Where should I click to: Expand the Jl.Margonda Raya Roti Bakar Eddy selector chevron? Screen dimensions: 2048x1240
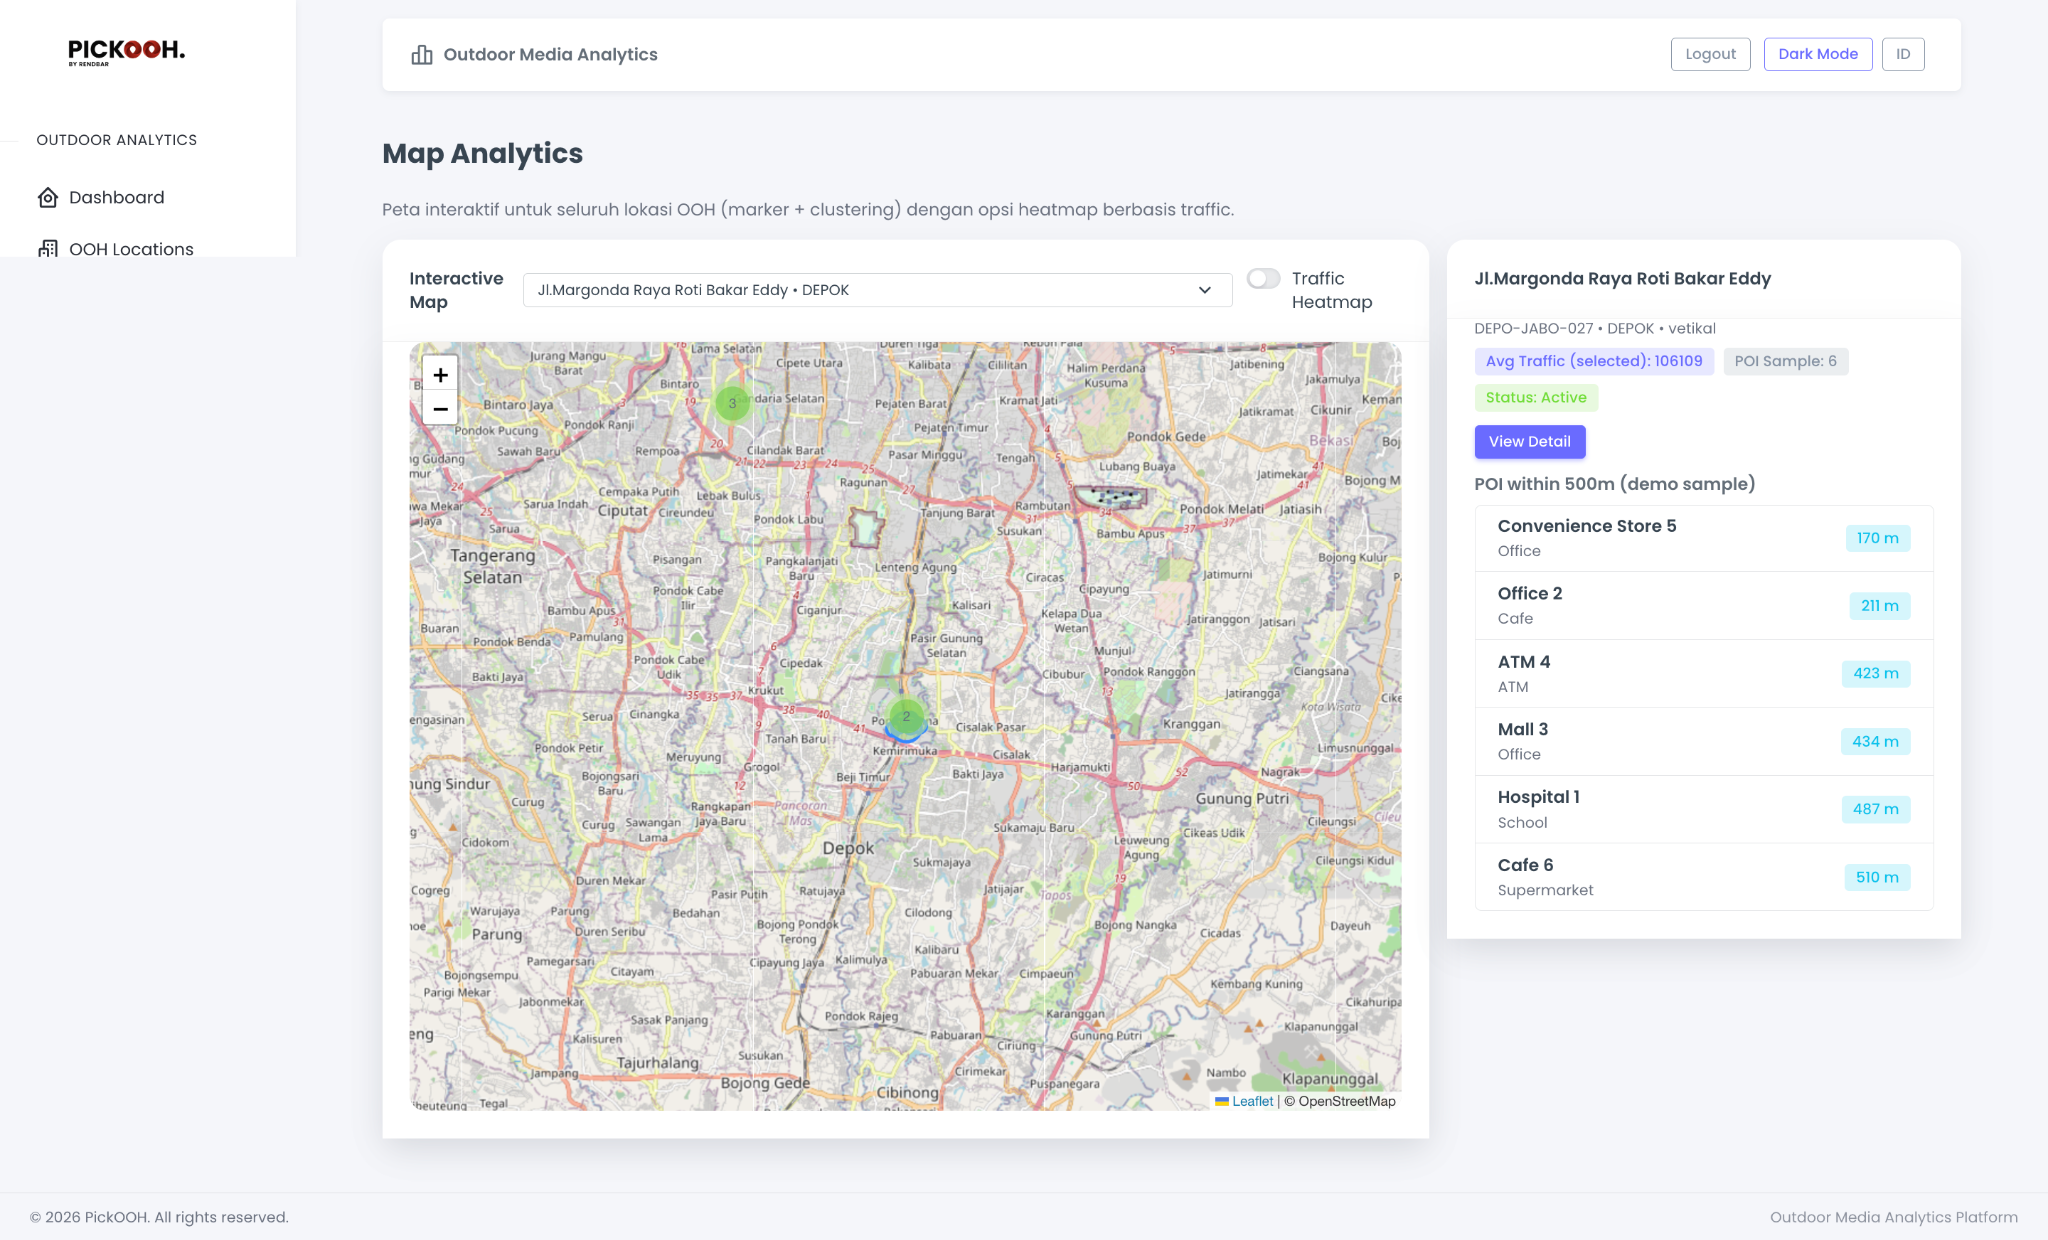tap(1205, 290)
